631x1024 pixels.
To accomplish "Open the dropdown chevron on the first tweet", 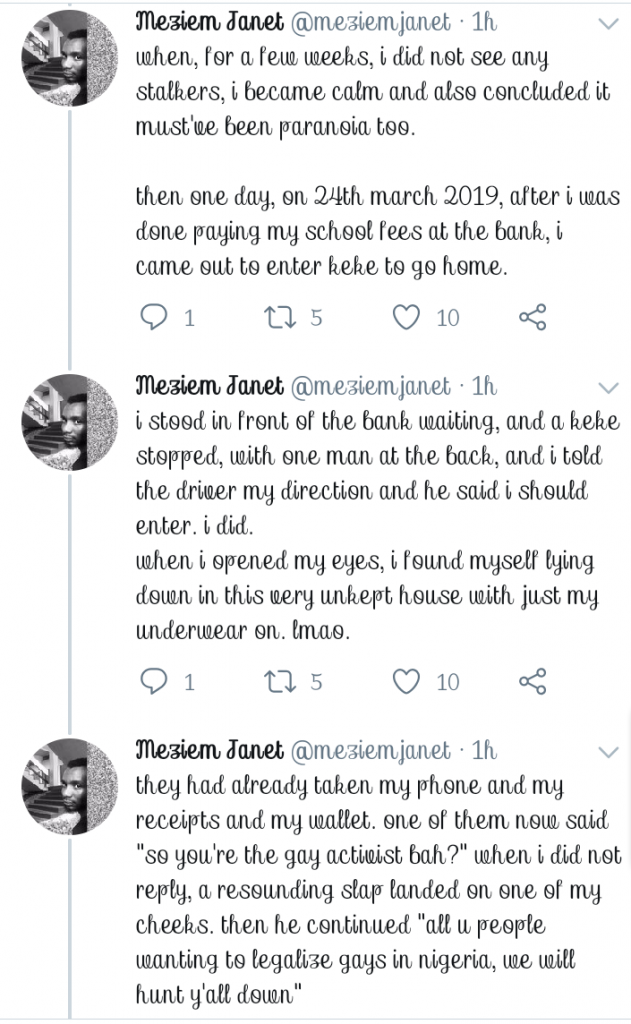I will click(608, 24).
